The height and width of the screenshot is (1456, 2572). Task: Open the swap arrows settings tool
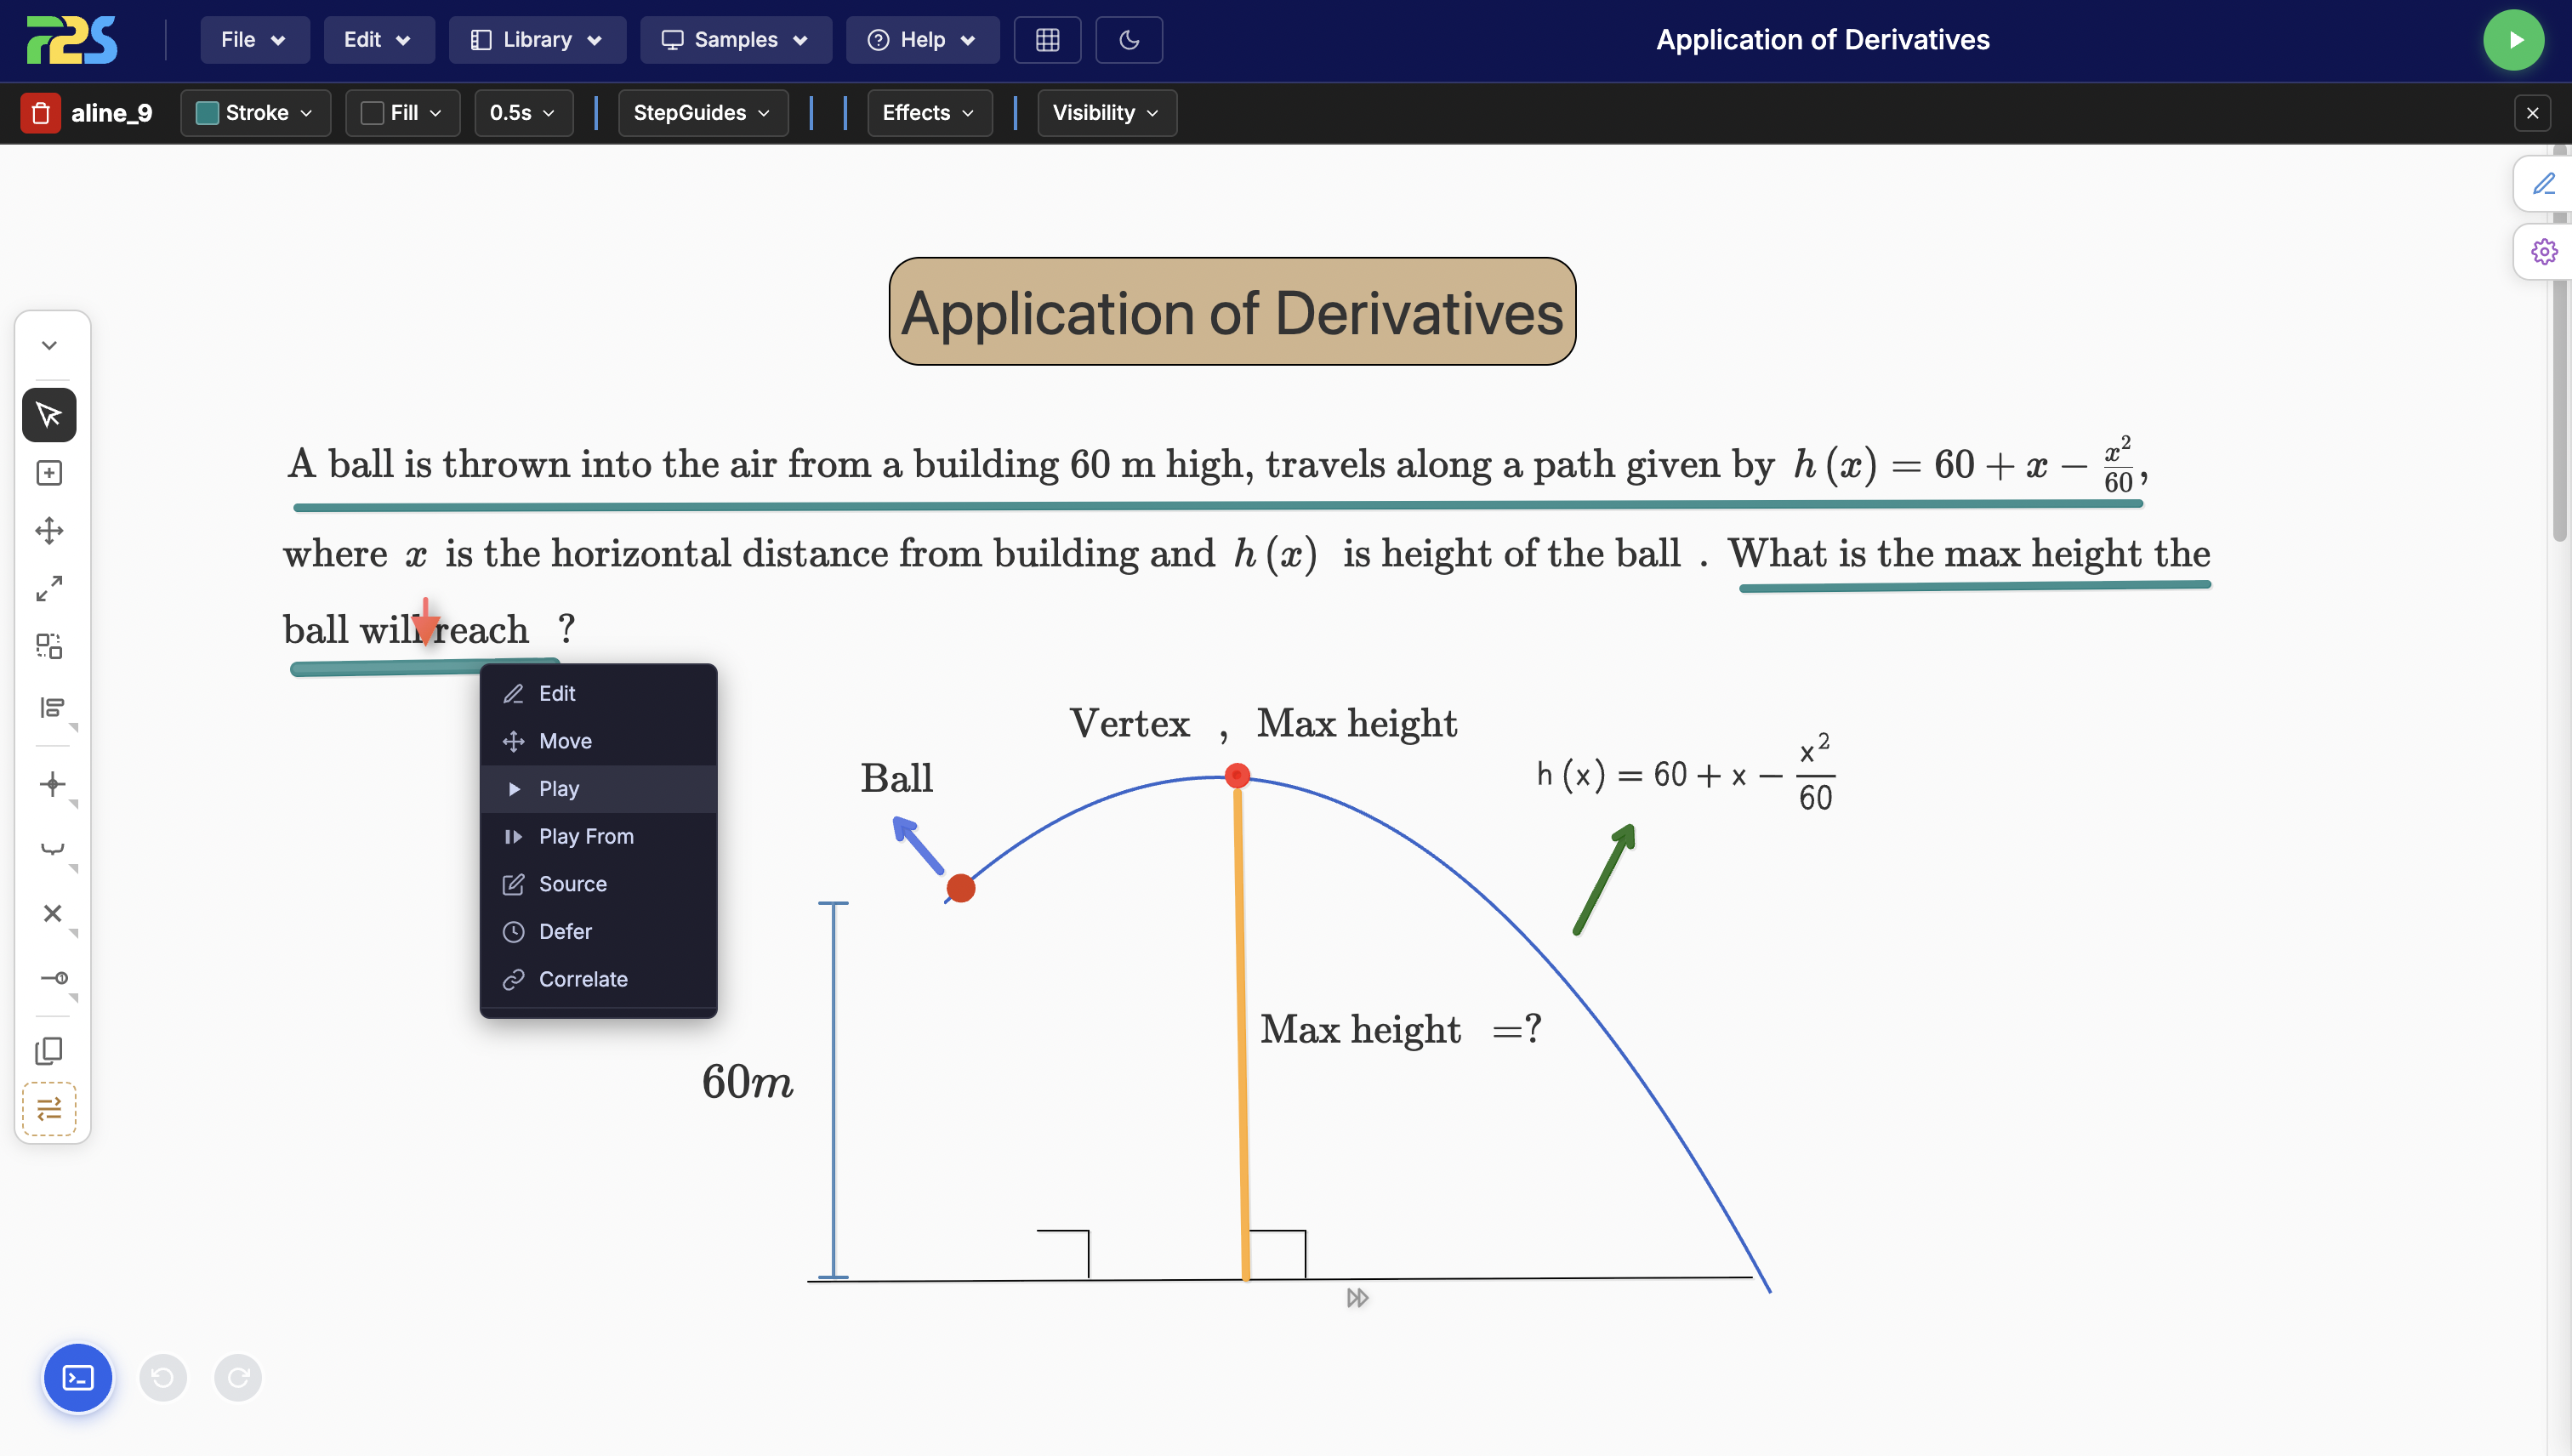pyautogui.click(x=49, y=1109)
